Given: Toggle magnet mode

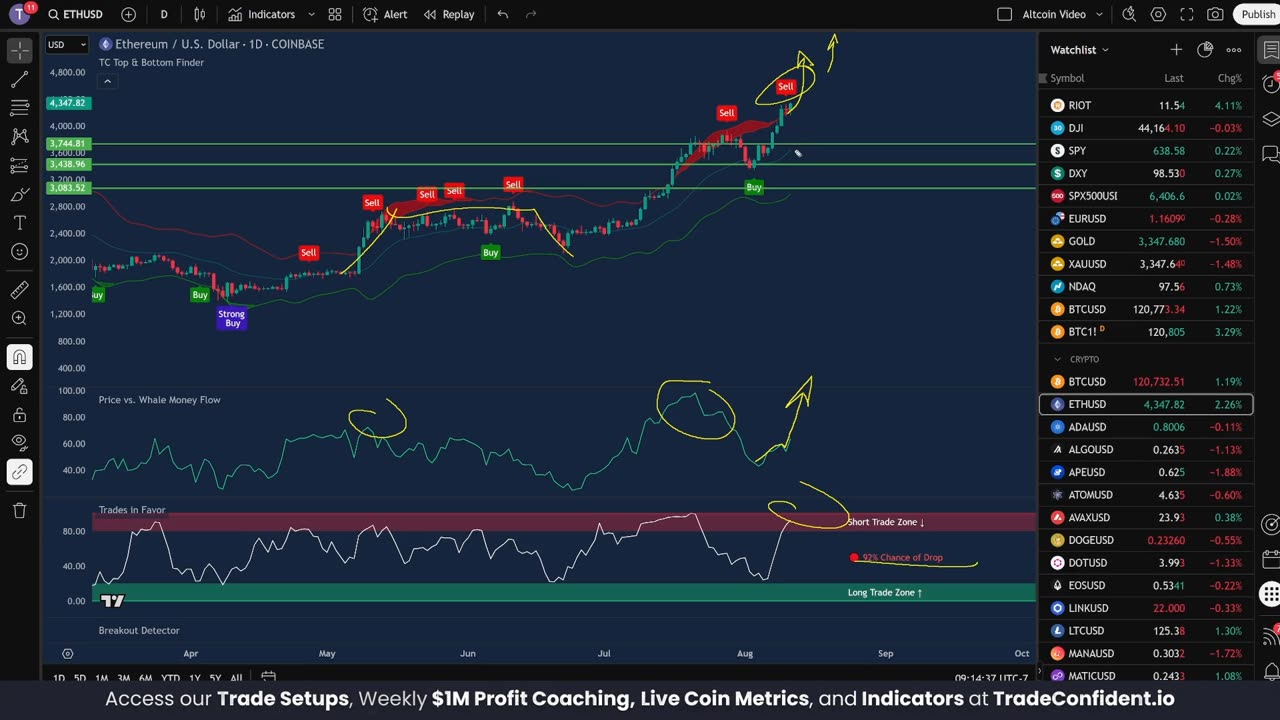Looking at the screenshot, I should point(19,357).
